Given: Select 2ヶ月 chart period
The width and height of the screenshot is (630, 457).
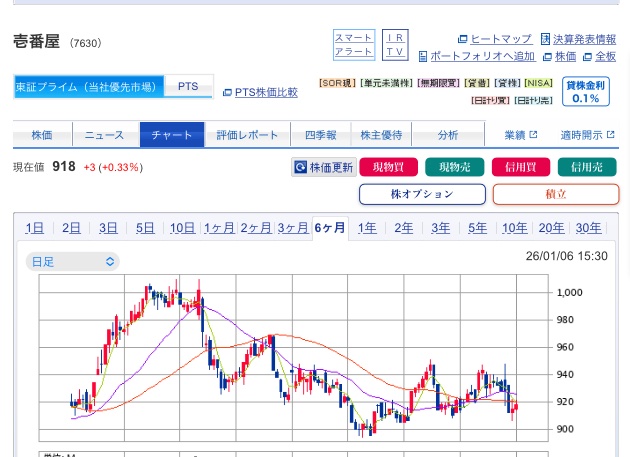Looking at the screenshot, I should [x=256, y=228].
